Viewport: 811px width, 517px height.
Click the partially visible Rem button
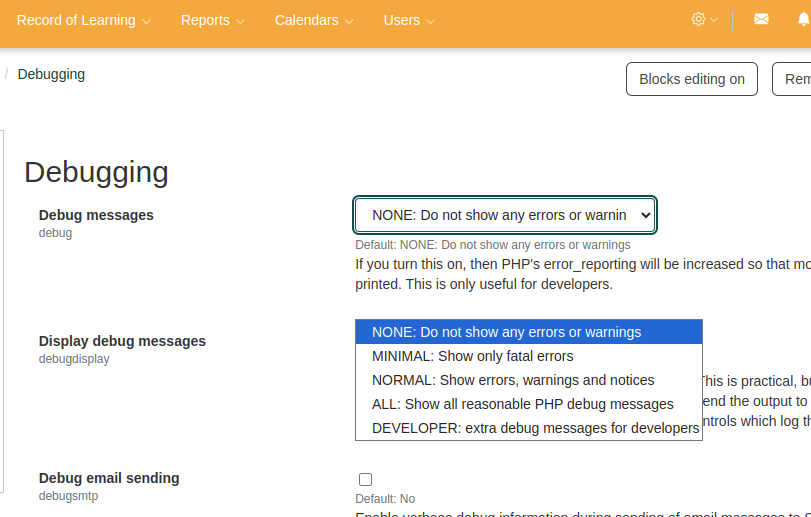[794, 79]
